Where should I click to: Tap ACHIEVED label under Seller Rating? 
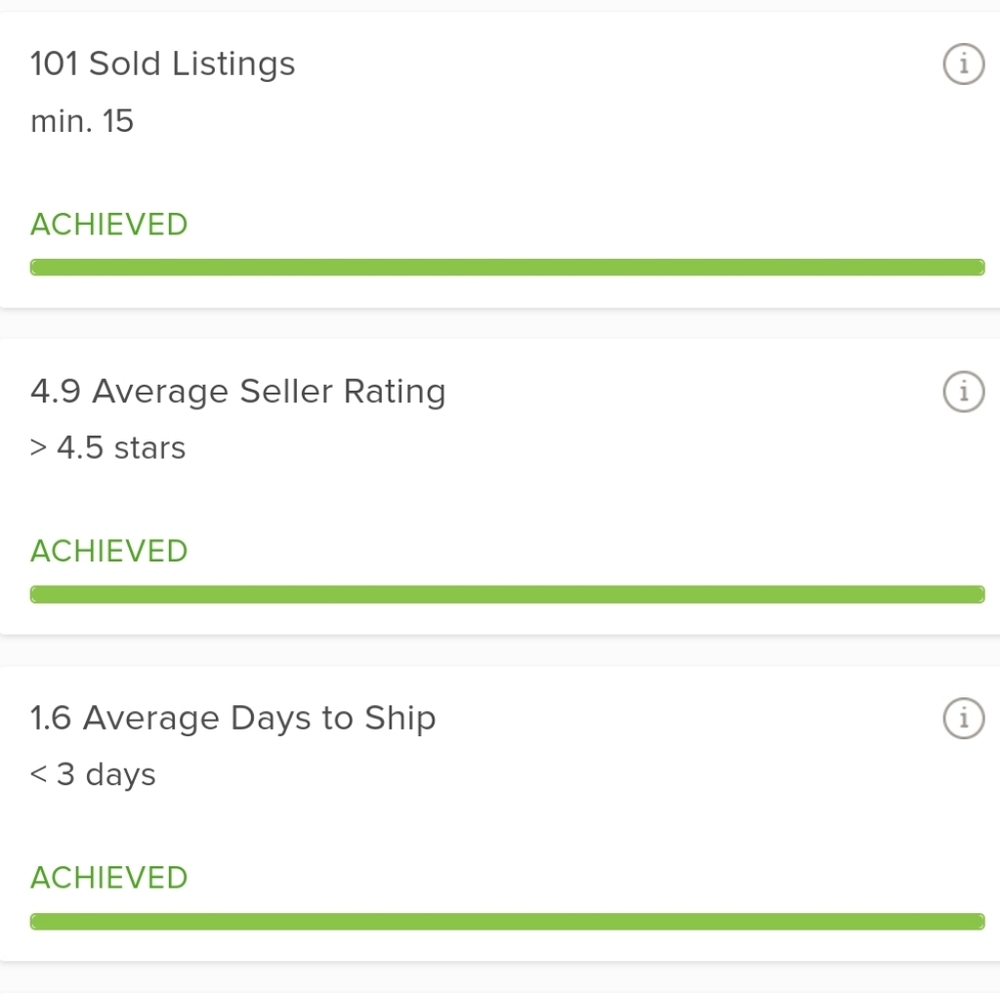point(109,551)
